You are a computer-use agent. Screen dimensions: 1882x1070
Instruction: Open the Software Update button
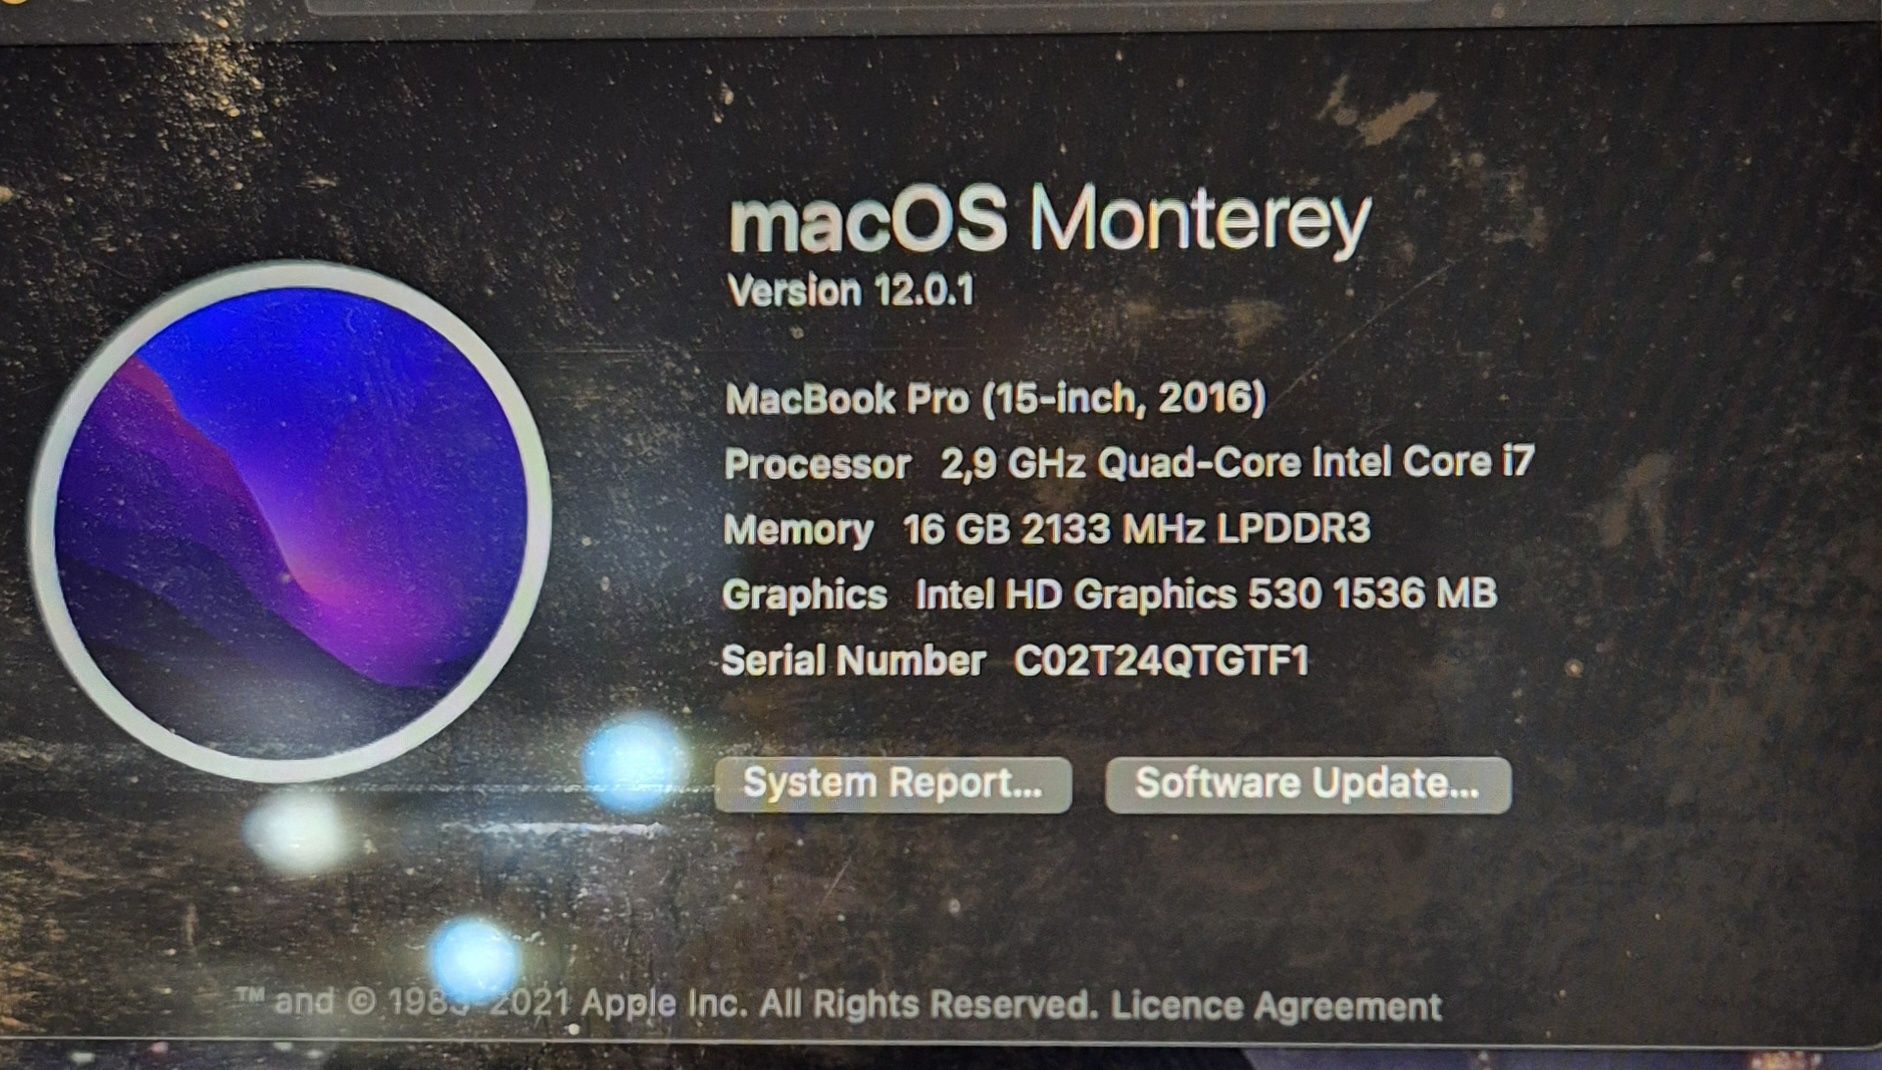[x=1308, y=785]
